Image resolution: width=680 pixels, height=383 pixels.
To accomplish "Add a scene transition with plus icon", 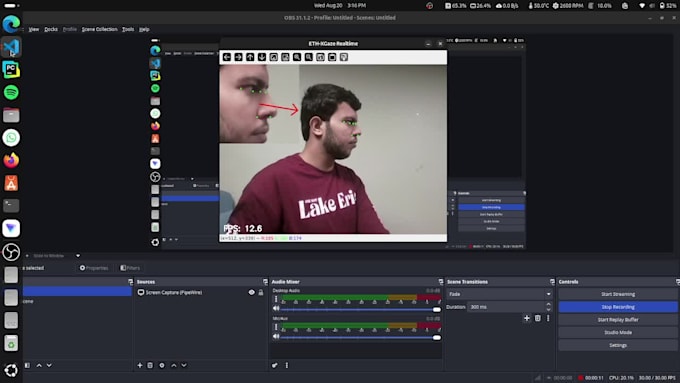I will click(x=526, y=318).
